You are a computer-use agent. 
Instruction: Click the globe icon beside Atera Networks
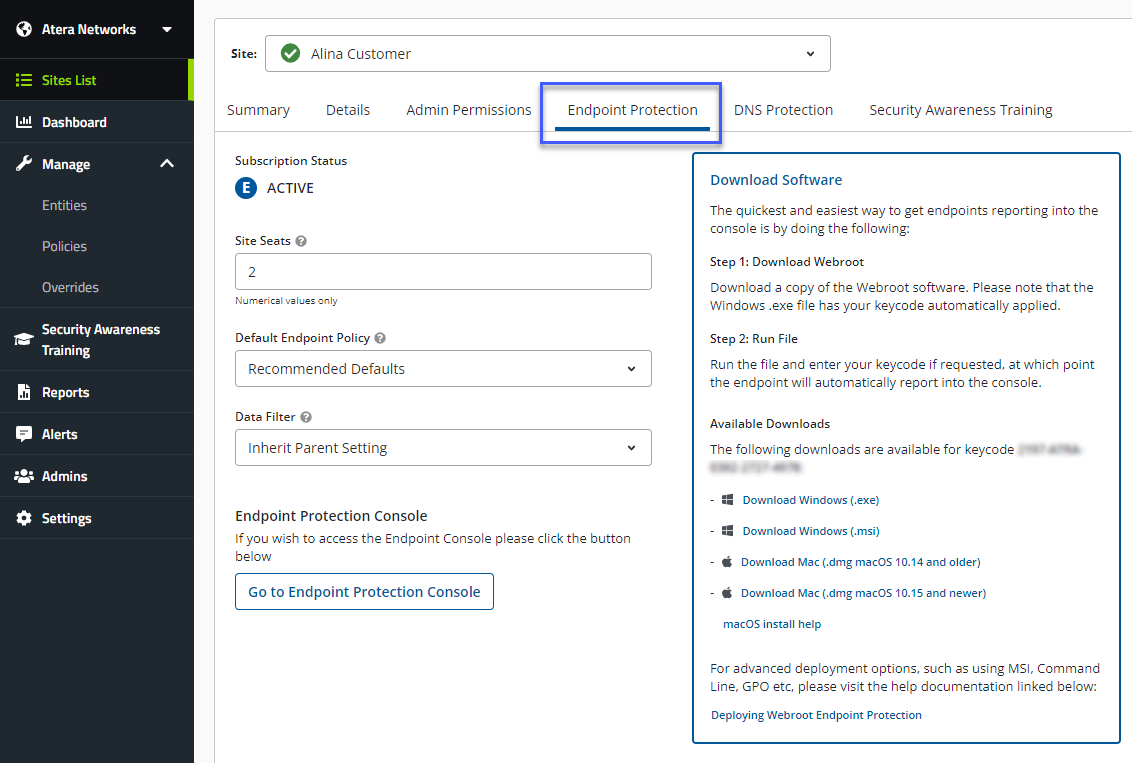click(x=24, y=29)
